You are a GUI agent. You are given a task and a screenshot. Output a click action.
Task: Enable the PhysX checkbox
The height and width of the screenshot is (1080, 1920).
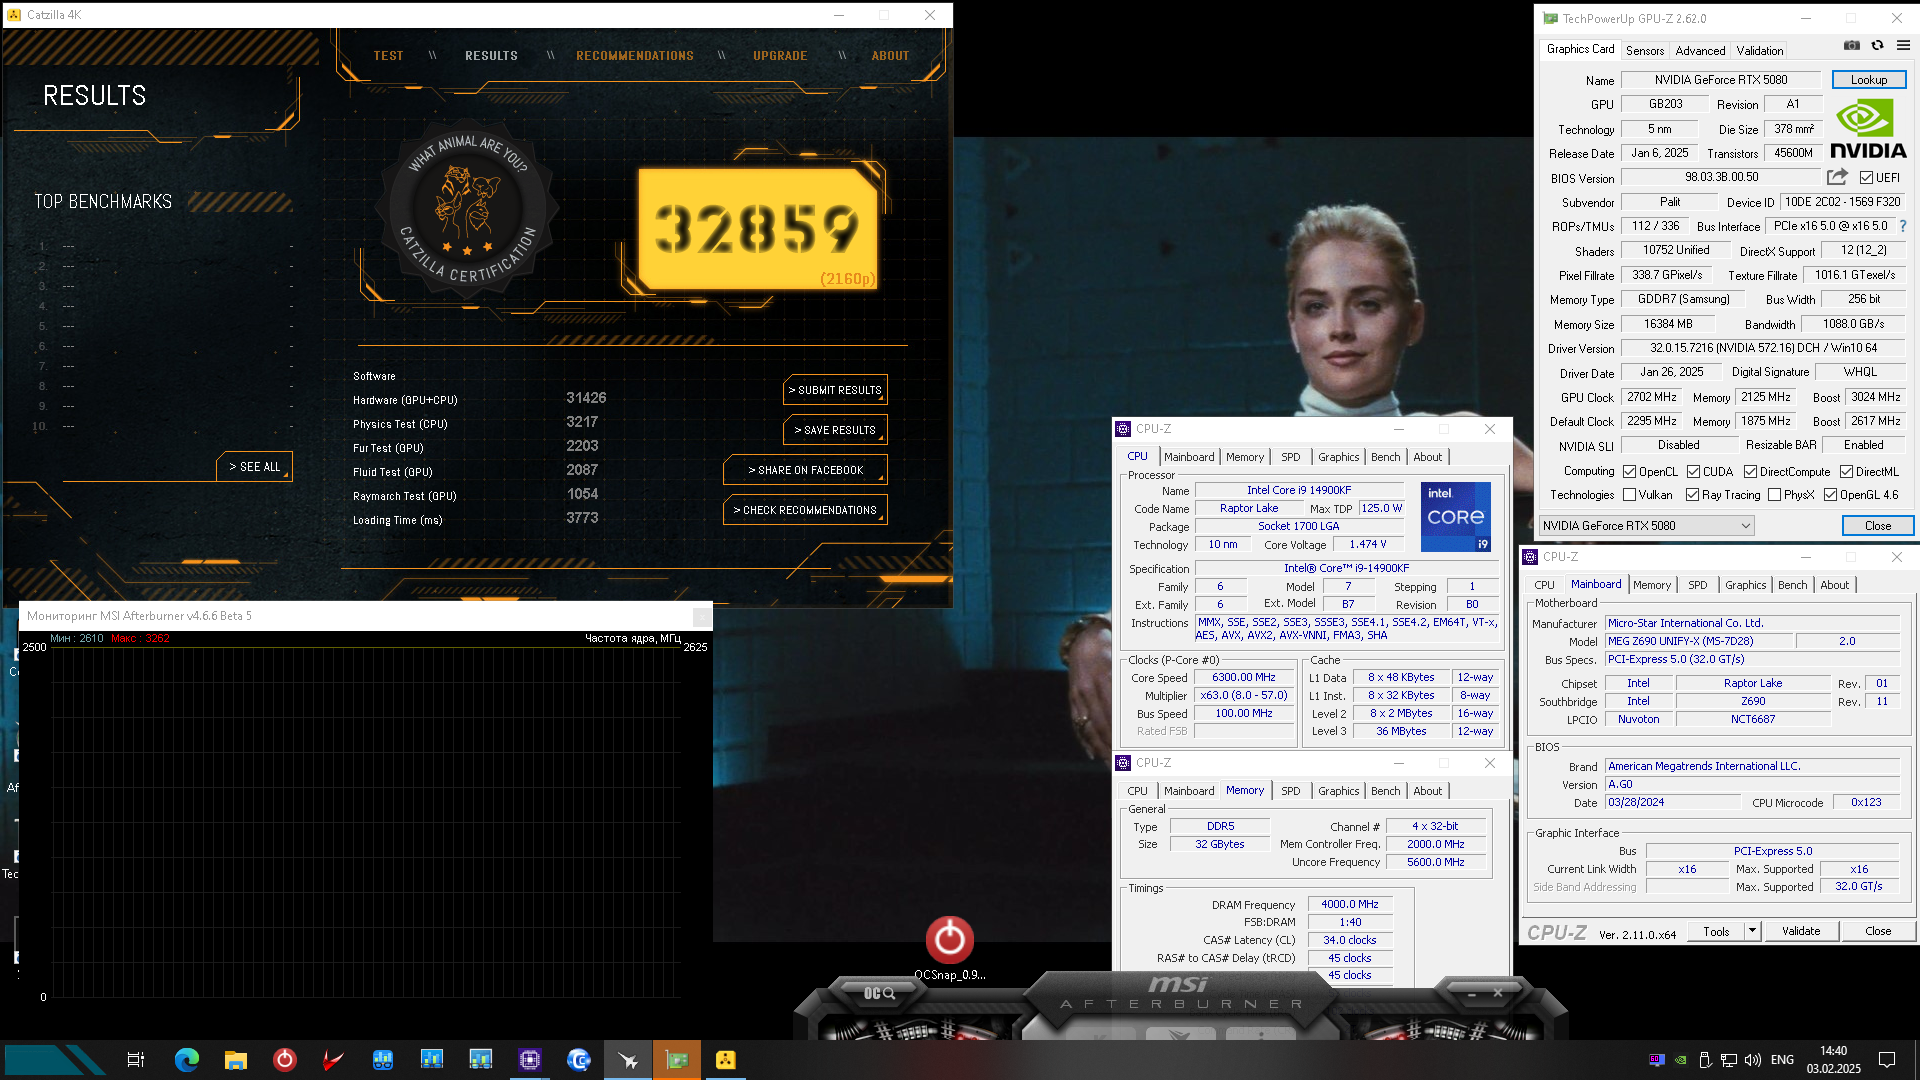[1774, 495]
